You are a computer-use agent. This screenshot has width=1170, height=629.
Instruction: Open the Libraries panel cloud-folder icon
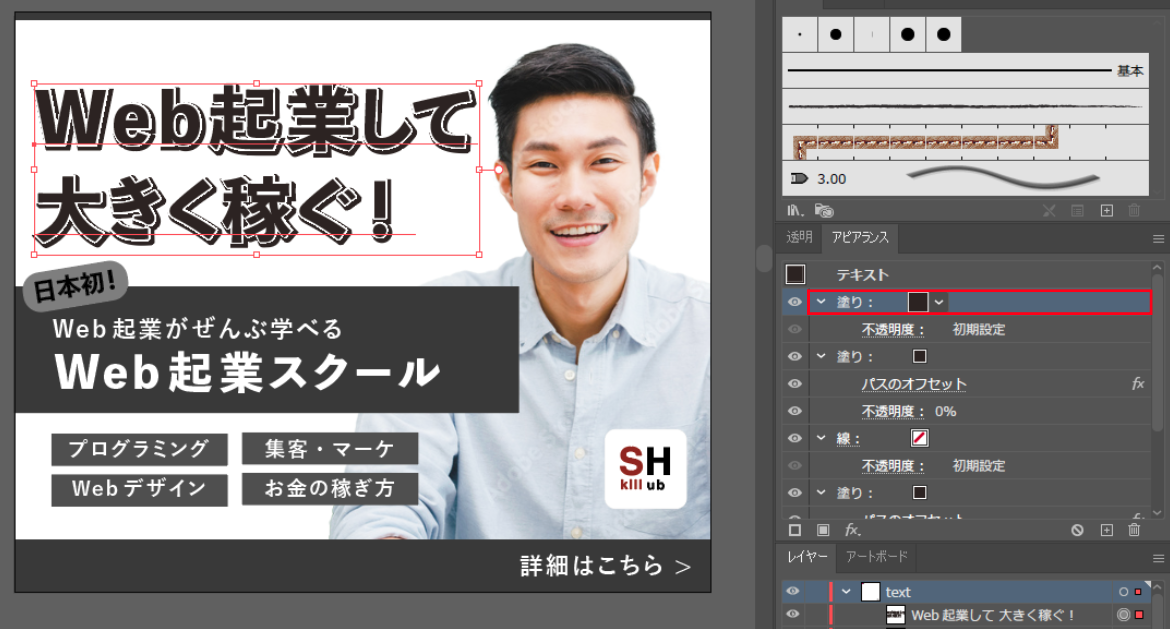[x=824, y=210]
